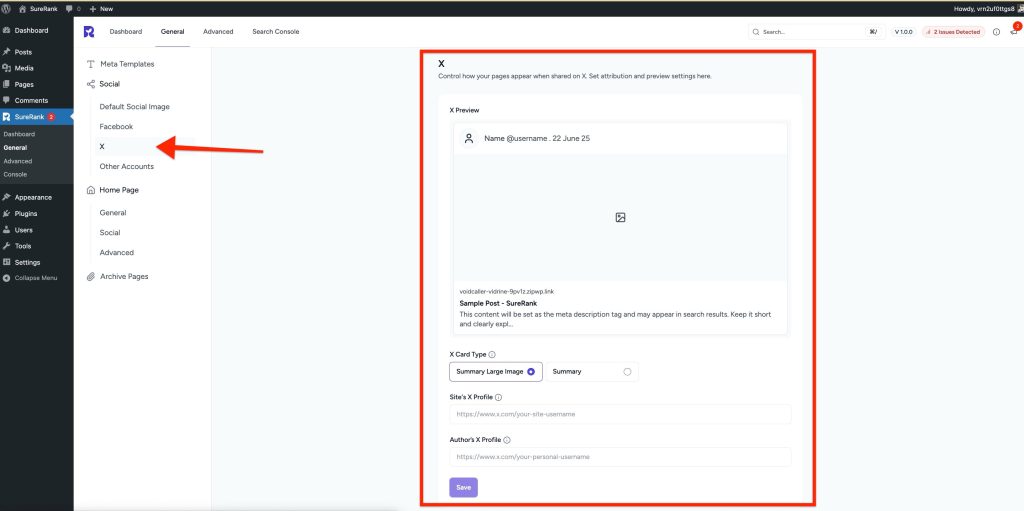The width and height of the screenshot is (1024, 511).
Task: Switch to the Search Console tab
Action: point(276,31)
